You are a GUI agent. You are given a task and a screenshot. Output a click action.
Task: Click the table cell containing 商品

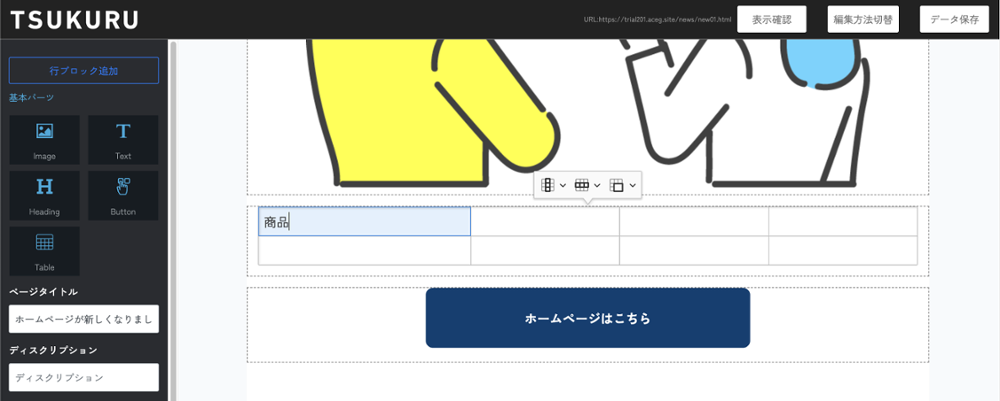click(364, 221)
